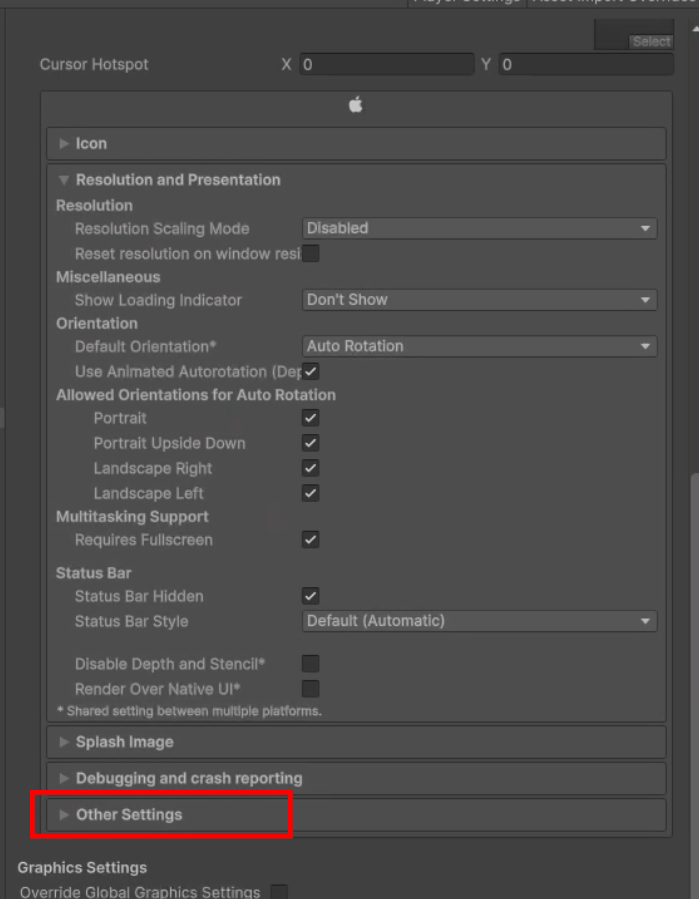
Task: Expand the Icon section
Action: click(x=91, y=144)
